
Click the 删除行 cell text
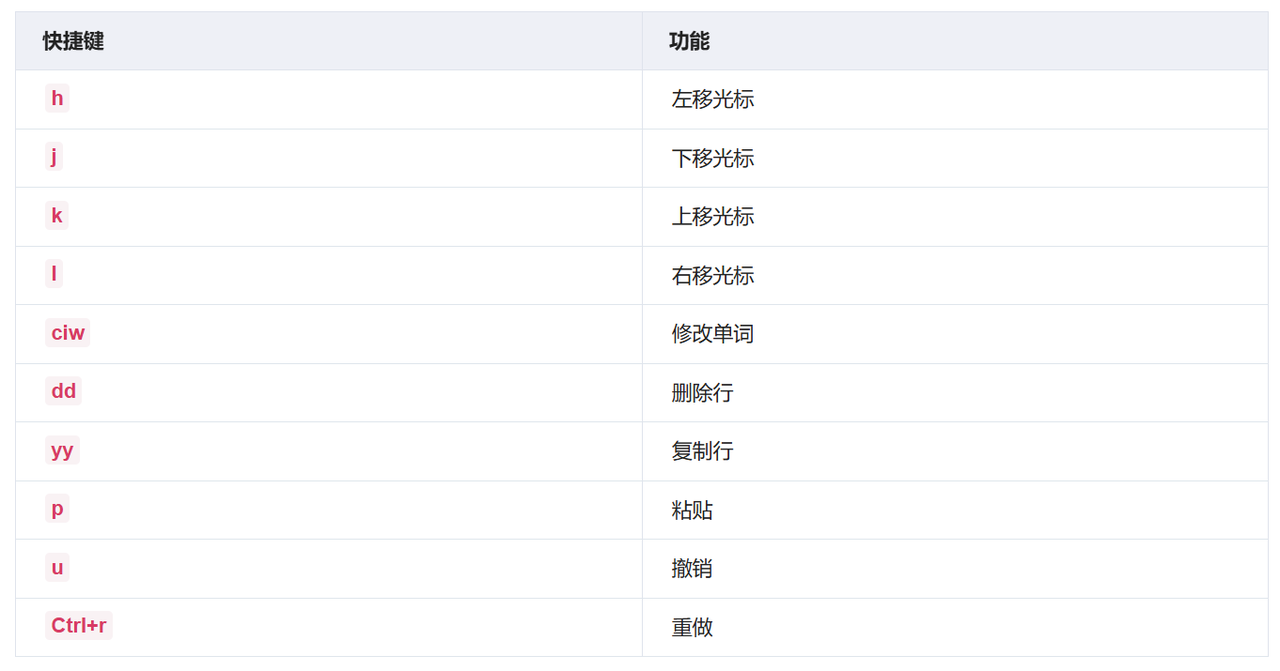702,392
